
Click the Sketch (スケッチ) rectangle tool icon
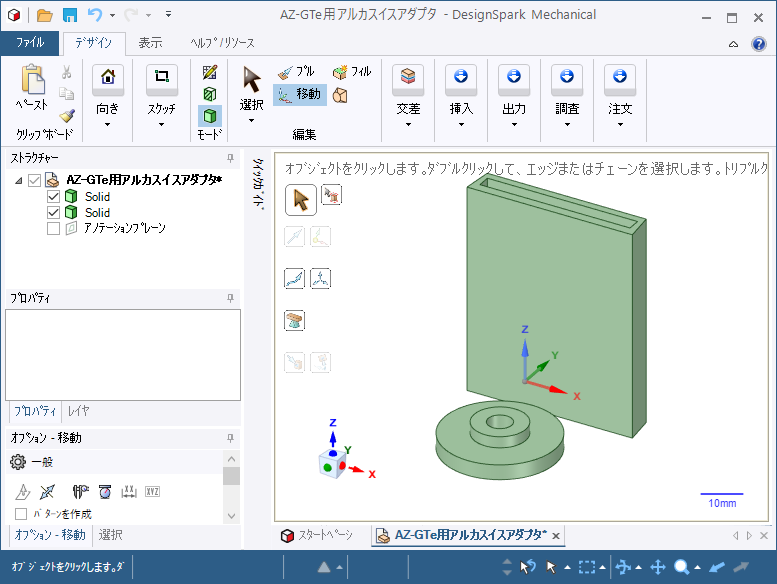pos(162,77)
